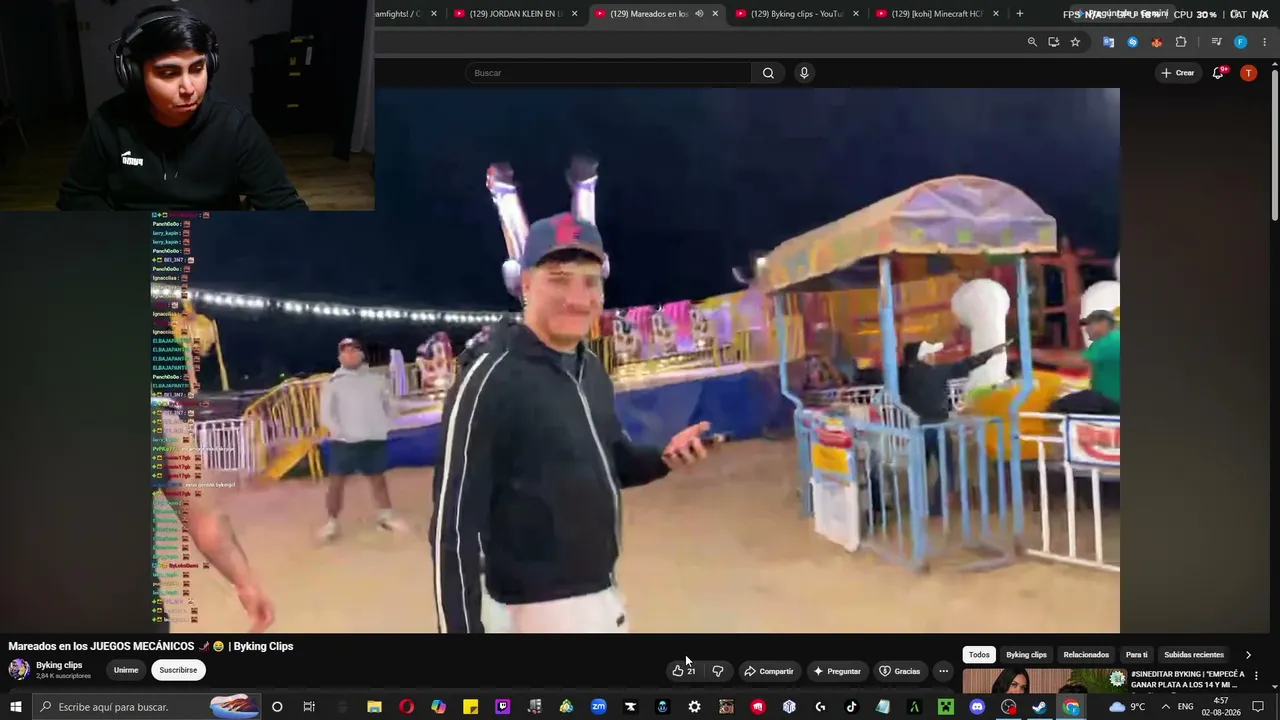The image size is (1280, 720).
Task: Click the Windows taskbar search box
Action: (147, 707)
